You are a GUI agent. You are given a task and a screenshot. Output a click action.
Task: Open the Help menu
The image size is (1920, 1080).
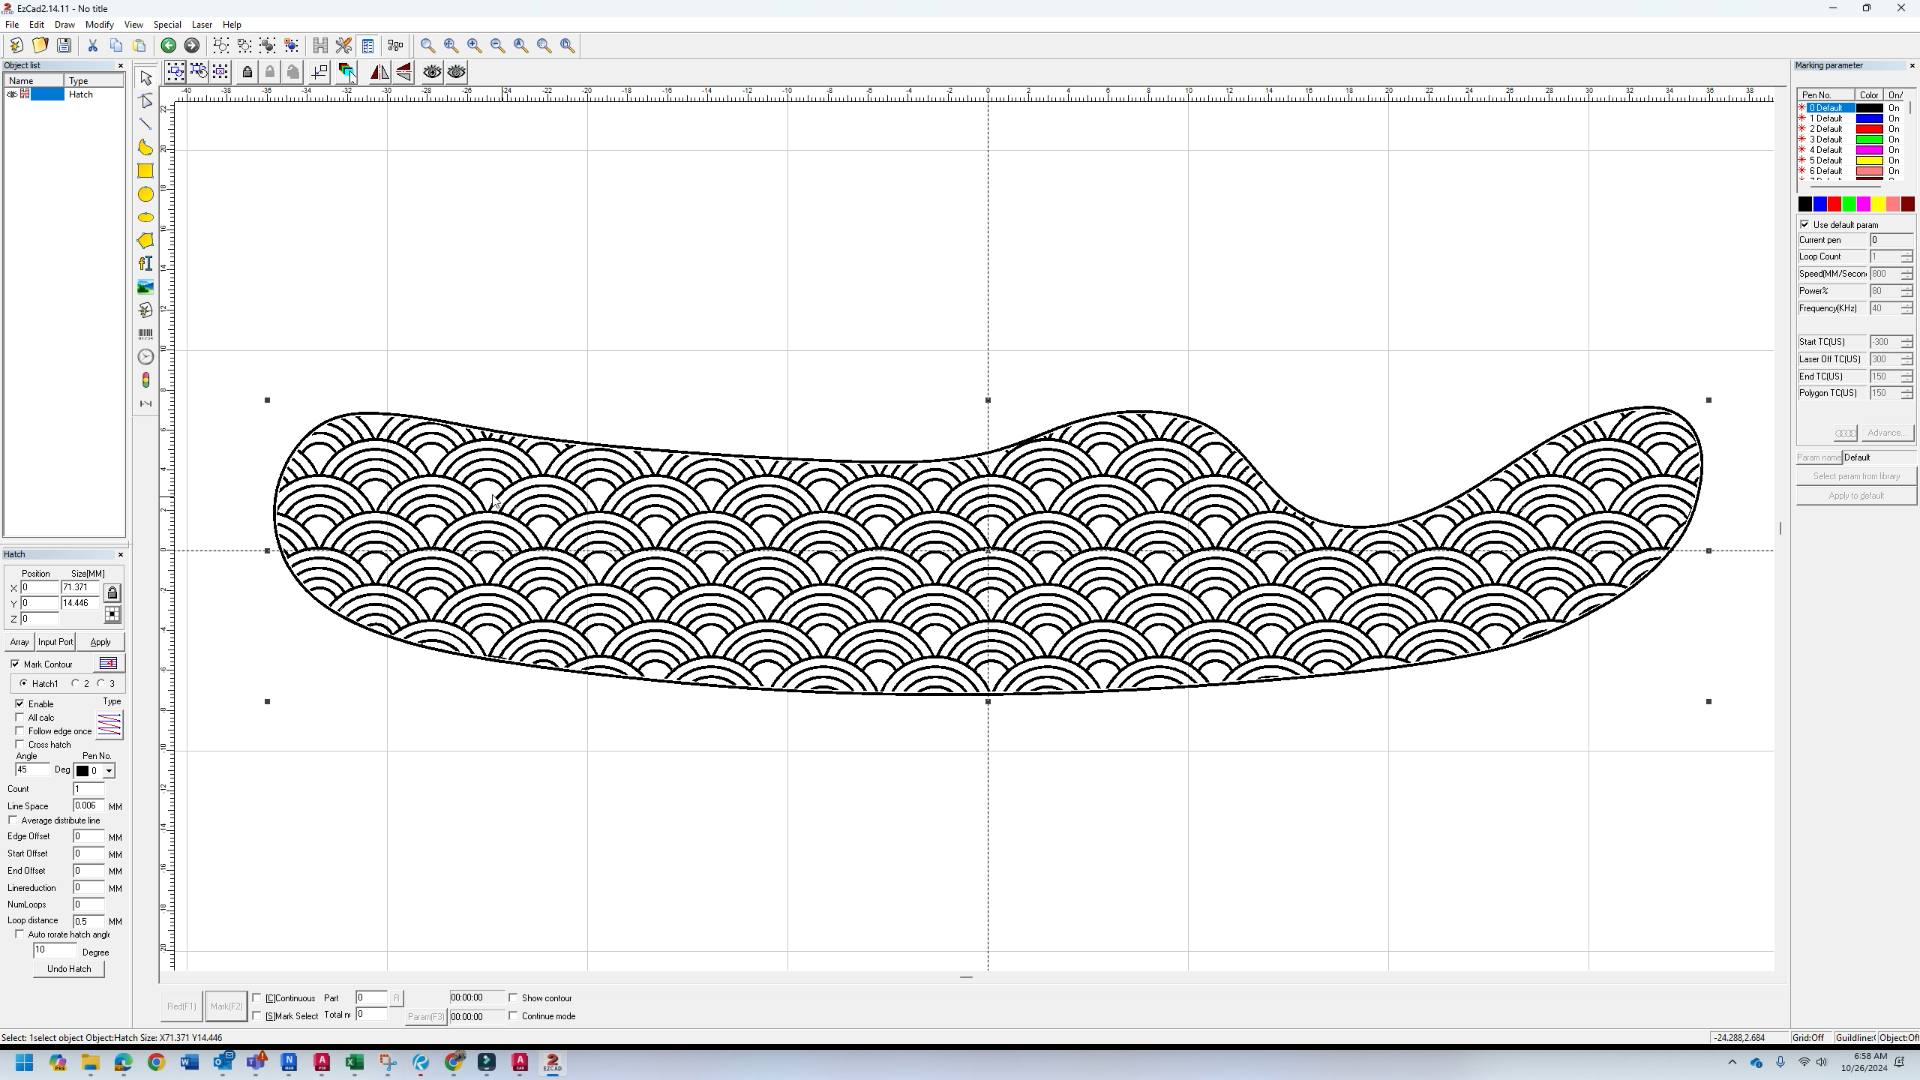pyautogui.click(x=232, y=24)
